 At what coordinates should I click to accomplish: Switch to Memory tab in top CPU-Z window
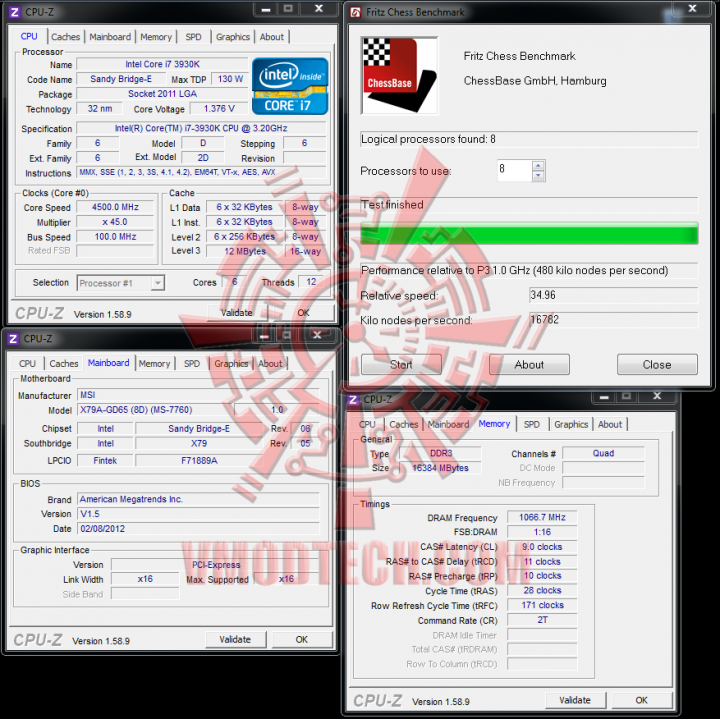click(x=156, y=37)
